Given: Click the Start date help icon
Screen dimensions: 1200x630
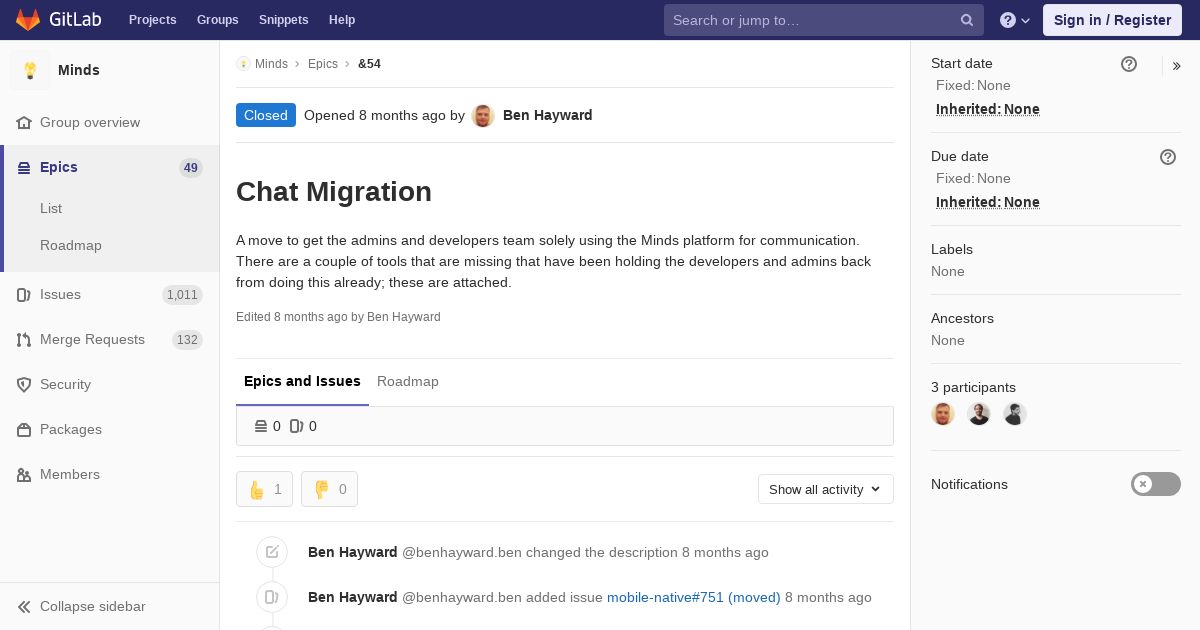Looking at the screenshot, I should (x=1129, y=64).
